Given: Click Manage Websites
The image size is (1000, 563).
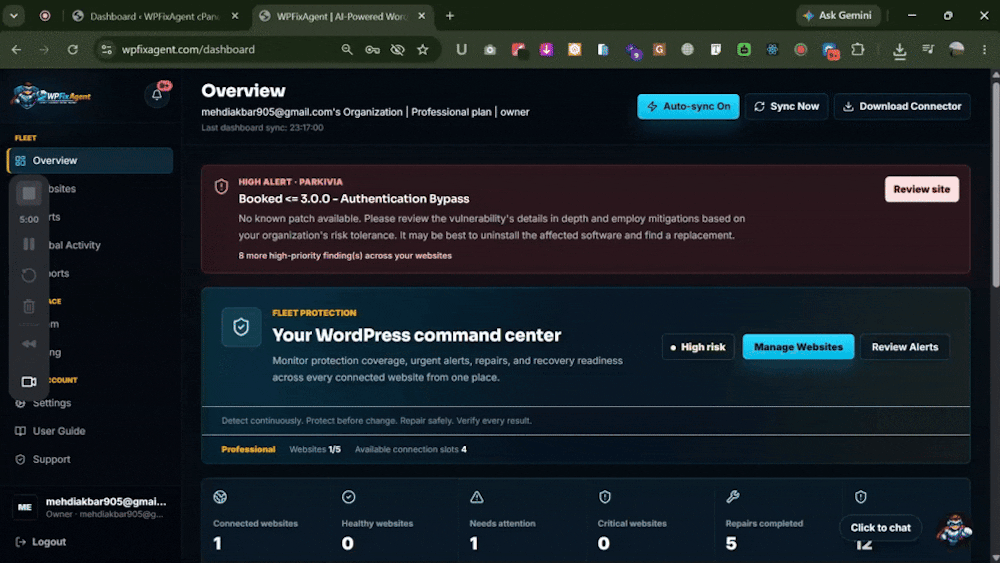Looking at the screenshot, I should (798, 347).
